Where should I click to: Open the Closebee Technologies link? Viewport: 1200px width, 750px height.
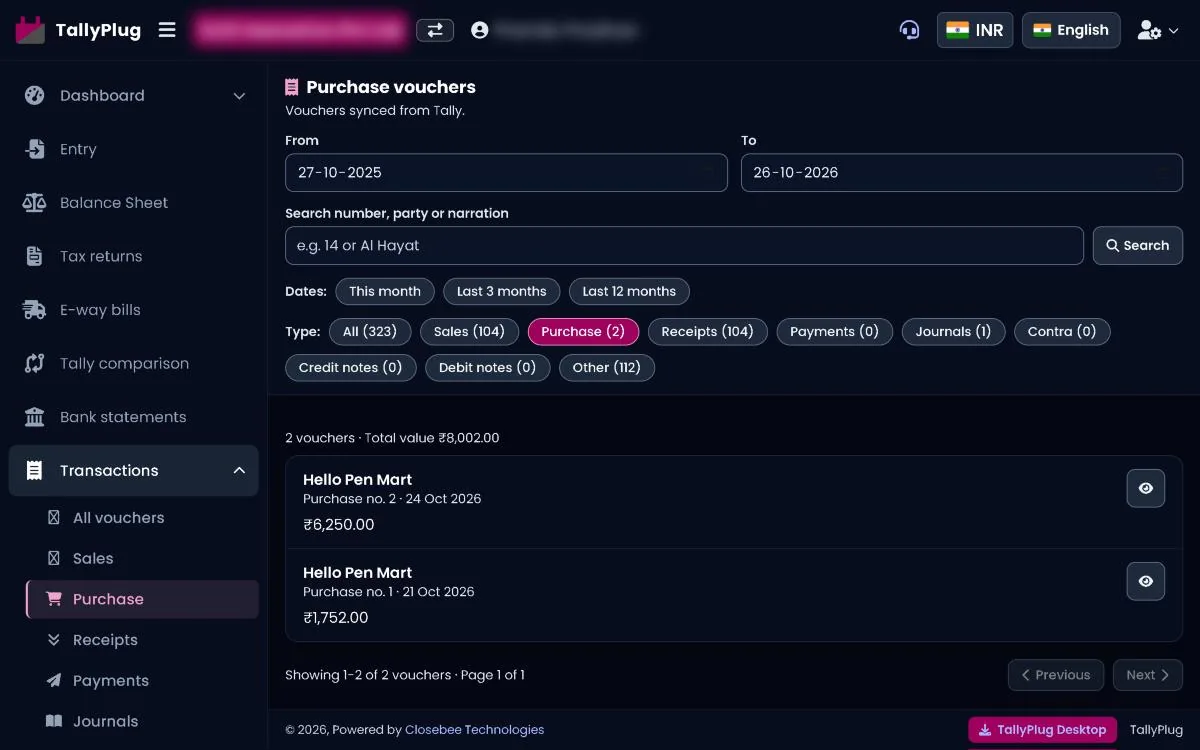(x=475, y=730)
